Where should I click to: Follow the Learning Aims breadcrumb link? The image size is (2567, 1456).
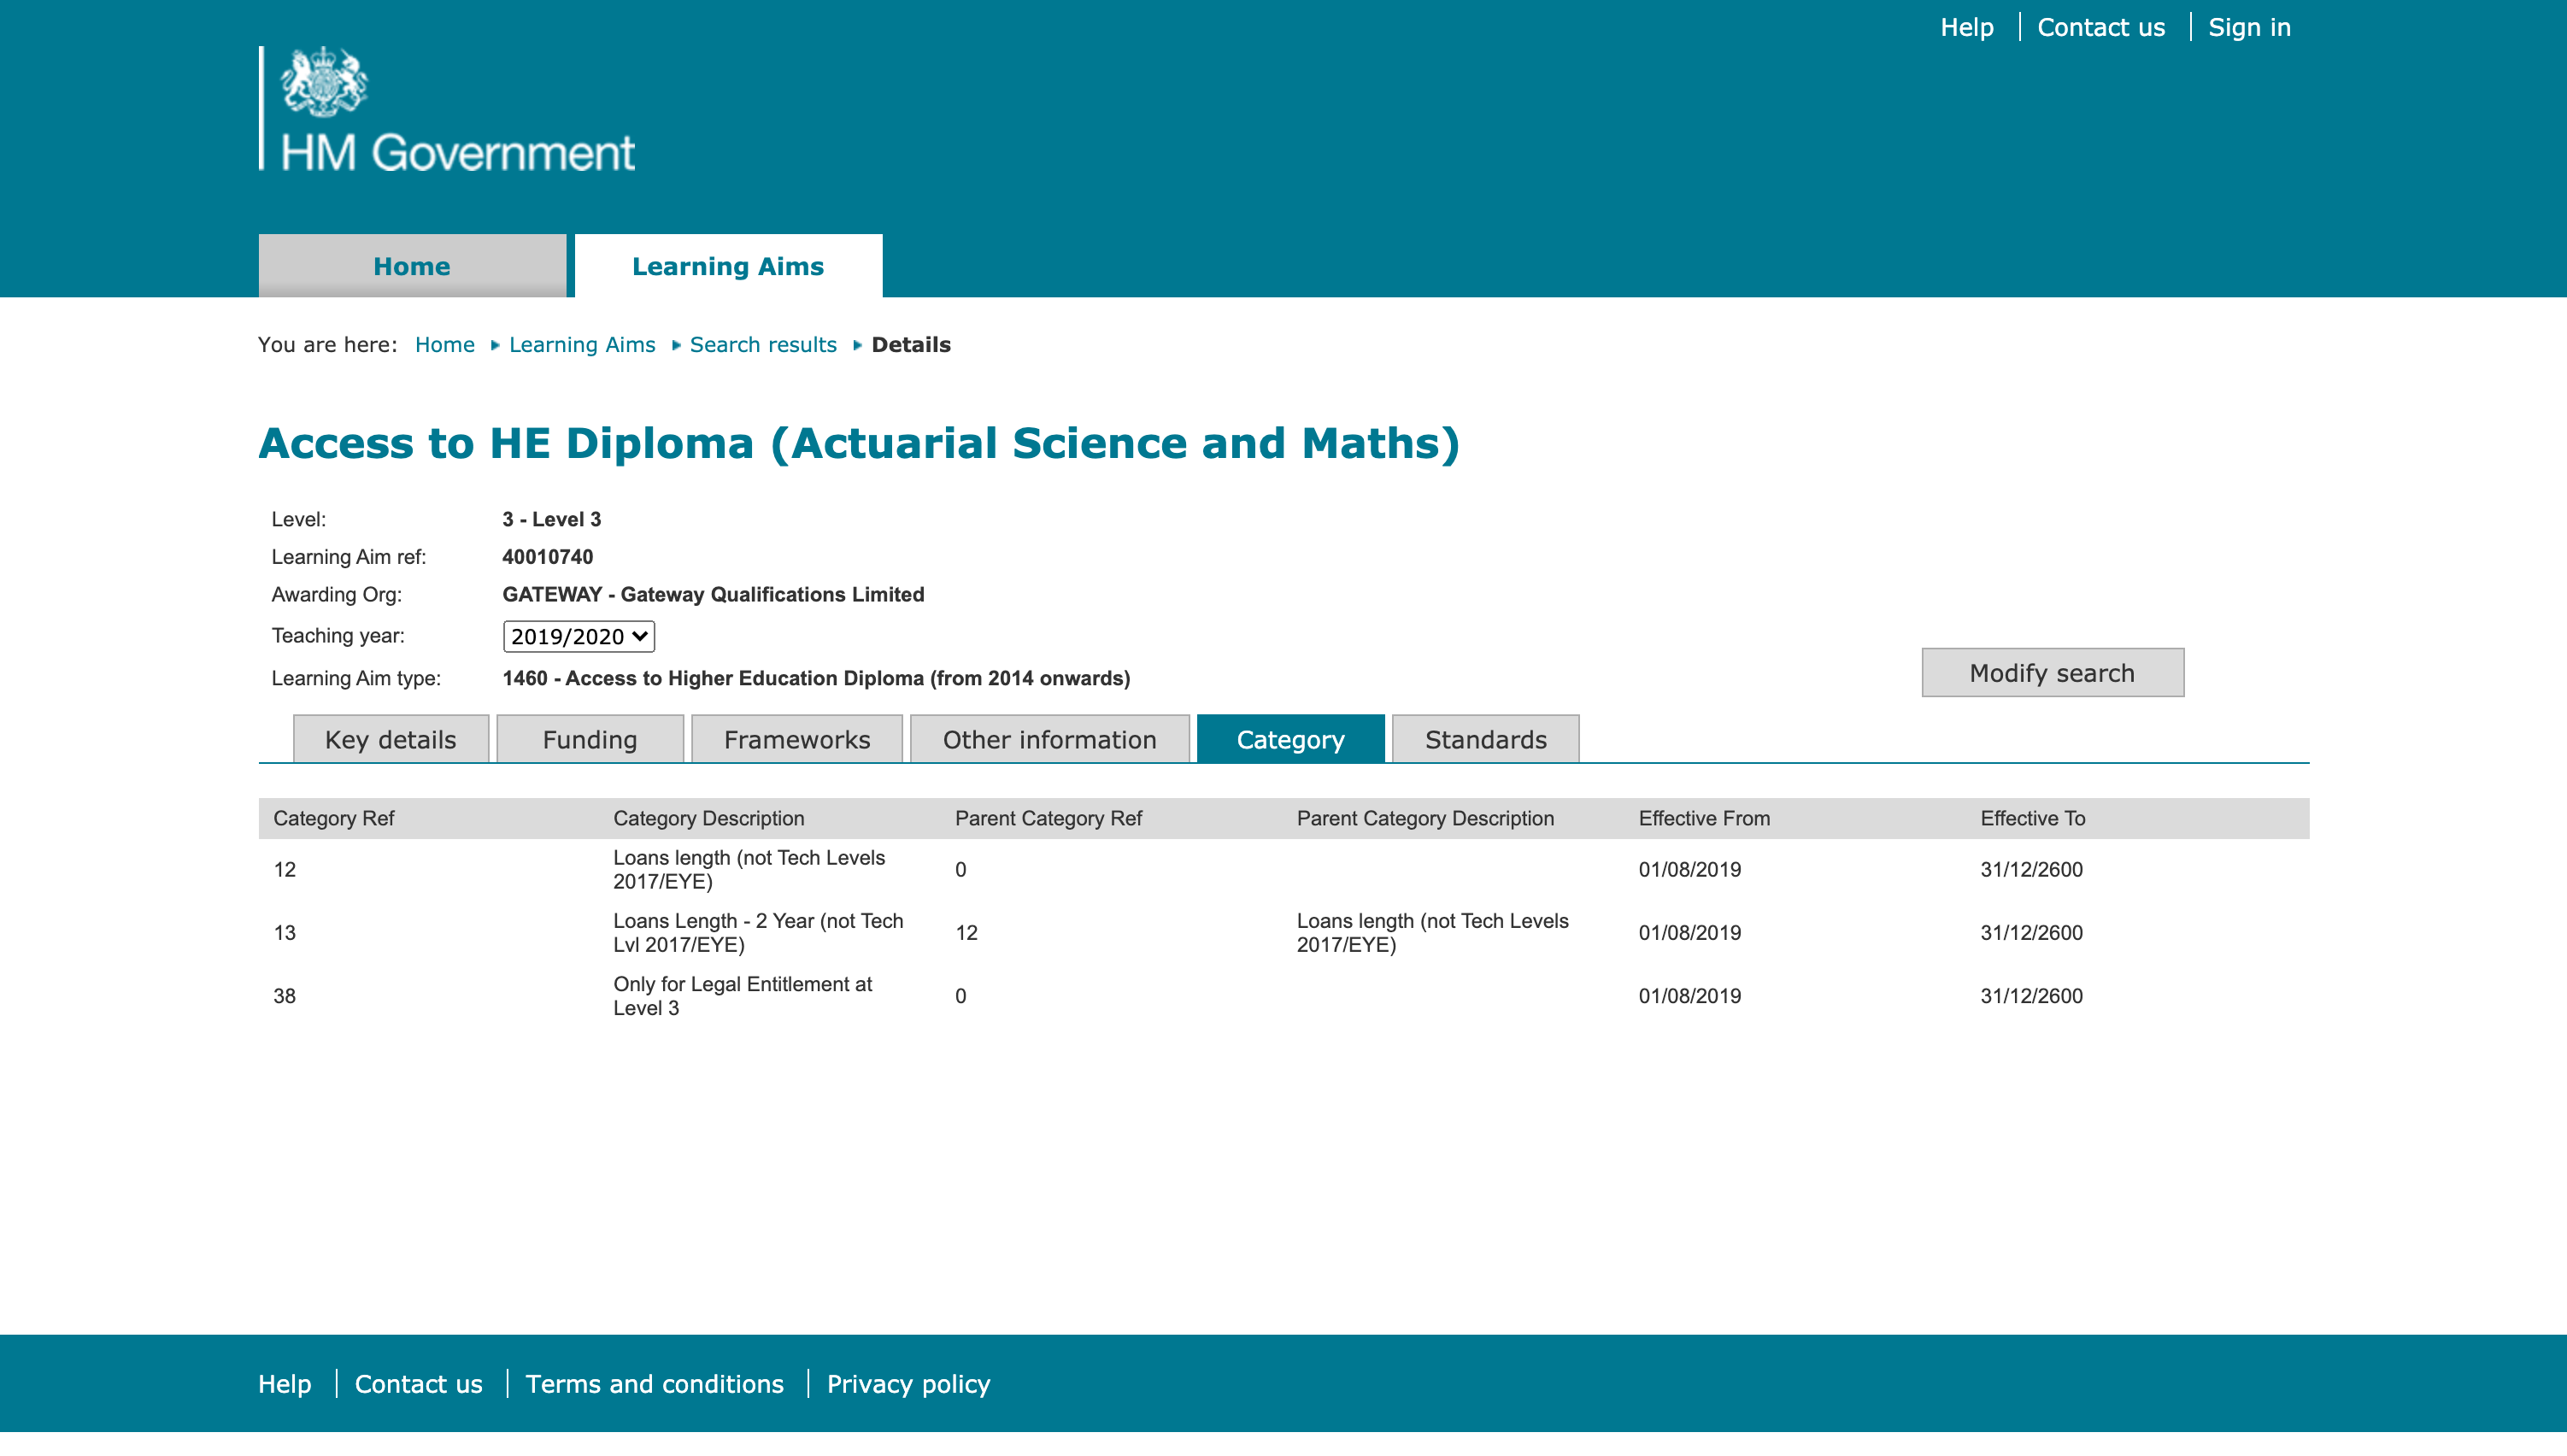582,345
